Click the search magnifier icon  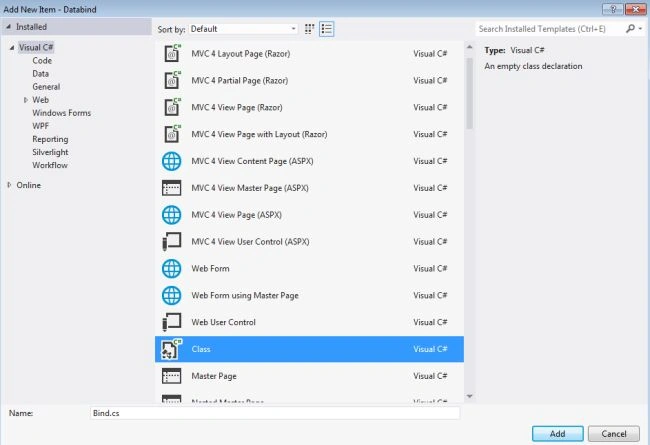click(630, 29)
